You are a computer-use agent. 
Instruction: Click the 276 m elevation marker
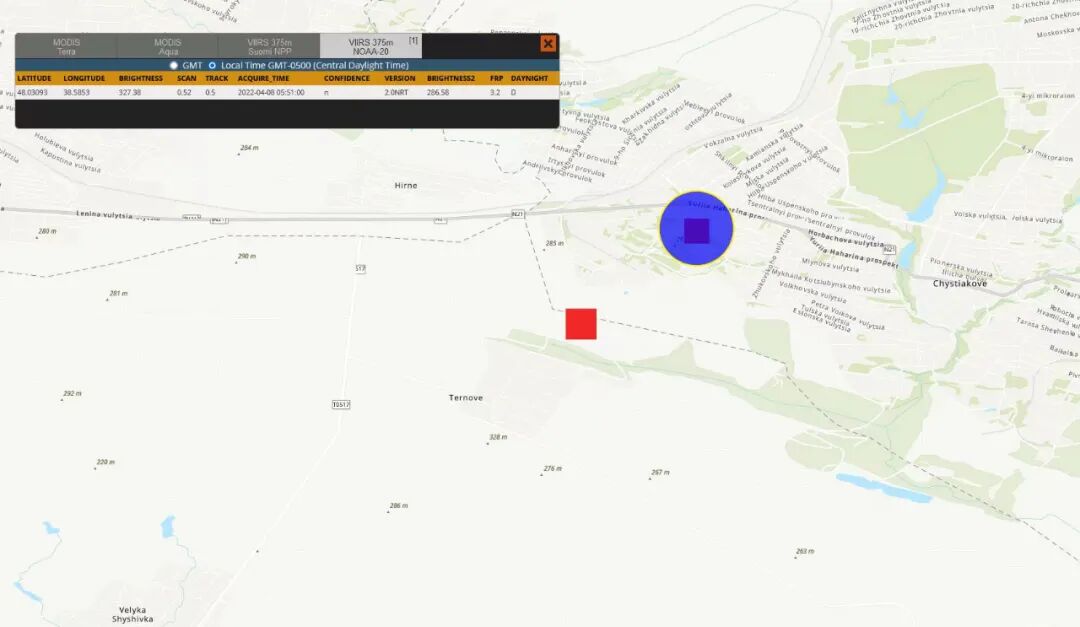click(552, 469)
